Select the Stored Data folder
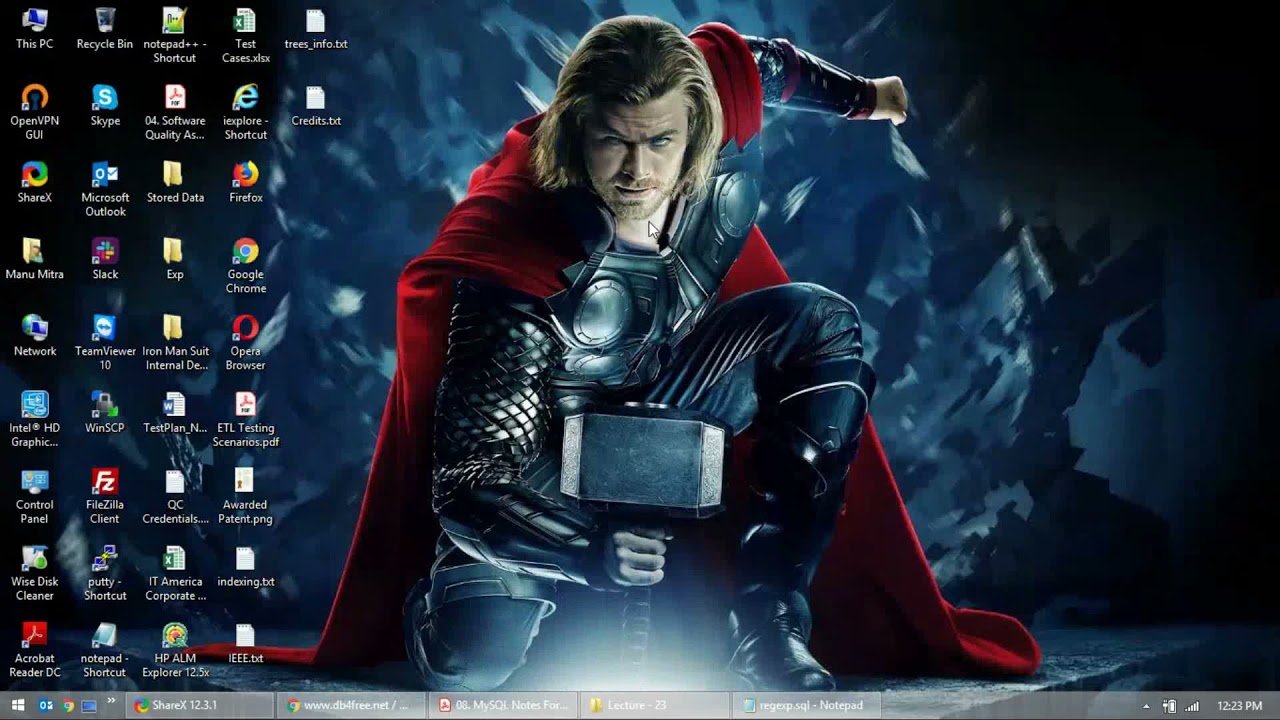This screenshot has width=1280, height=720. (175, 182)
